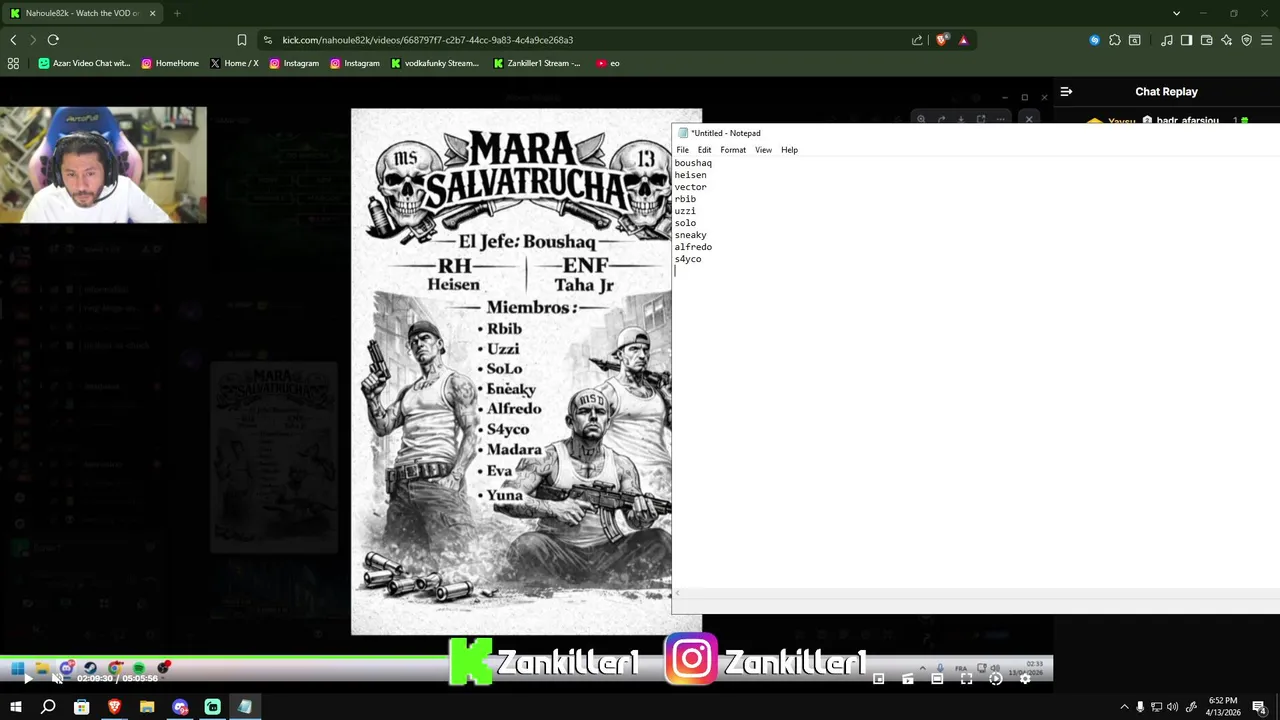The width and height of the screenshot is (1280, 720).
Task: Click the share icon in the address bar
Action: tap(917, 40)
